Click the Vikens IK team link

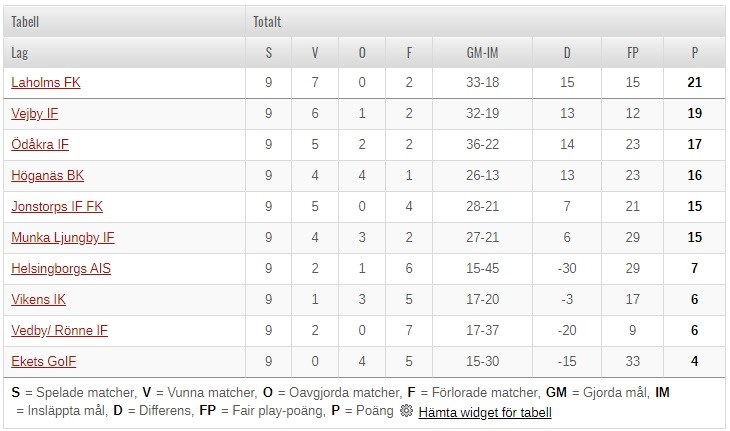39,300
